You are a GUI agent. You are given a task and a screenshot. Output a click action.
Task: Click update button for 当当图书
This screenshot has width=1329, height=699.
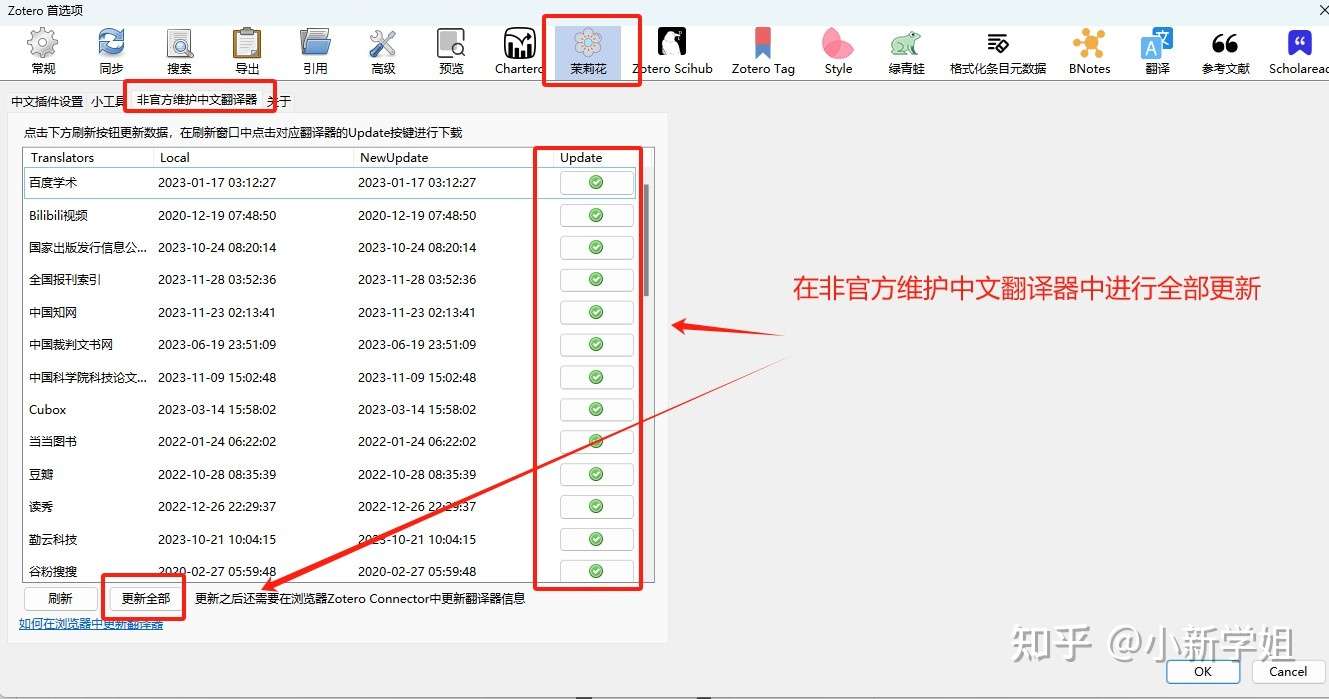[596, 442]
